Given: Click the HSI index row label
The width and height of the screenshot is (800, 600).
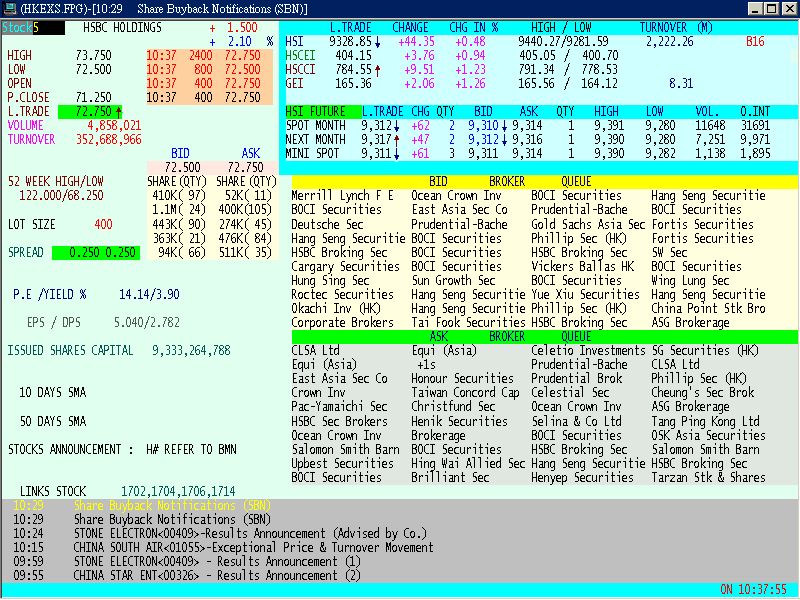Looking at the screenshot, I should (294, 42).
